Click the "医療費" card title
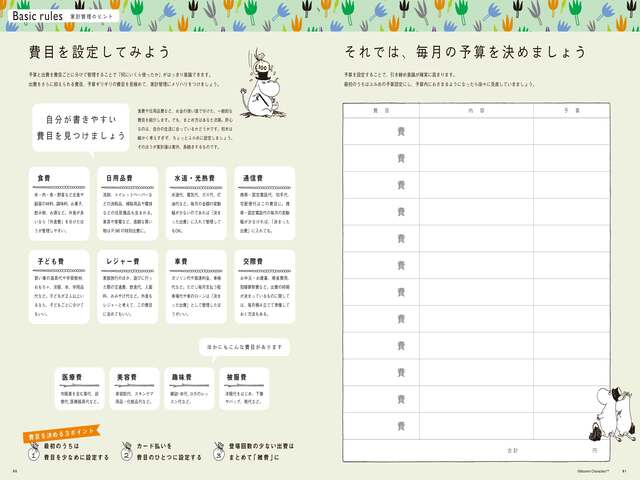 click(72, 377)
